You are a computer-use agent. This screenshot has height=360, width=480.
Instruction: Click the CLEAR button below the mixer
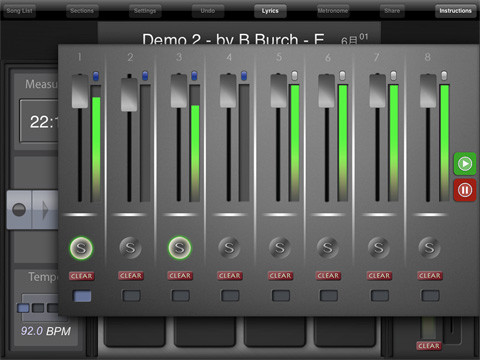pos(429,346)
